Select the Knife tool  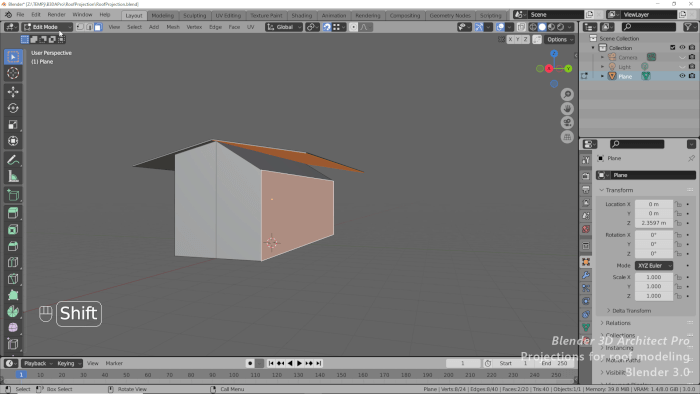(x=13, y=279)
